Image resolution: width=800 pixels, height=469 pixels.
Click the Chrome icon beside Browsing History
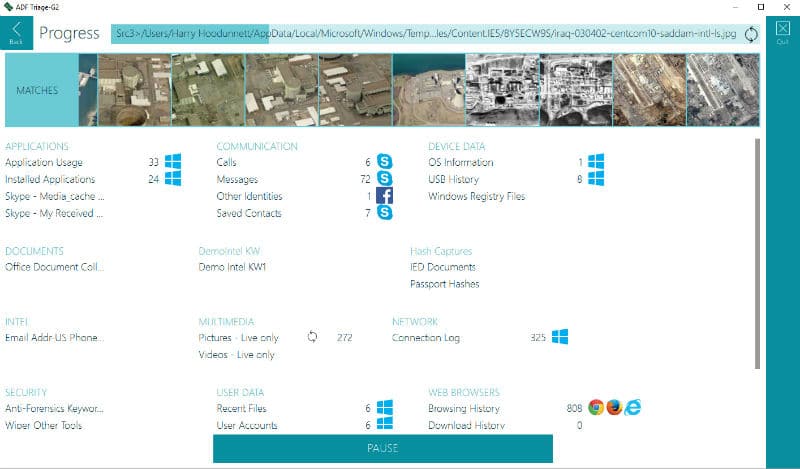(596, 408)
